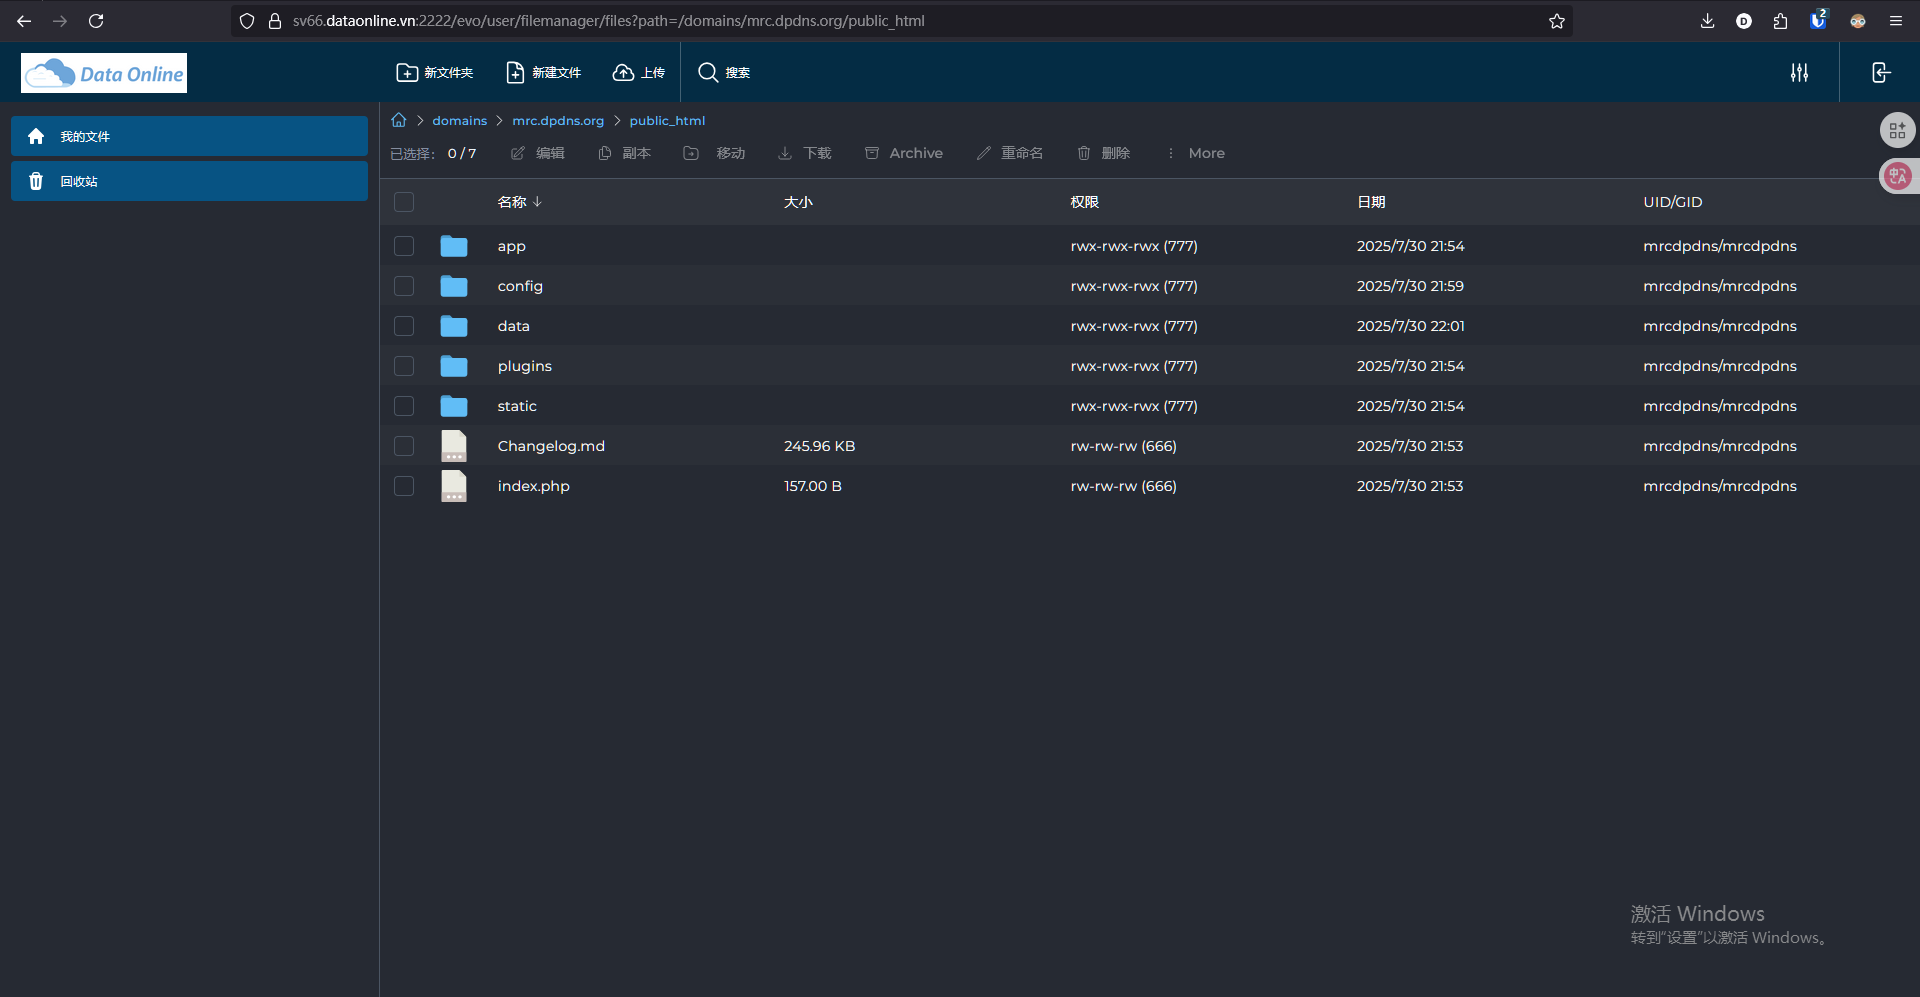Click the Edit (编辑) action
The height and width of the screenshot is (997, 1920).
click(x=538, y=153)
